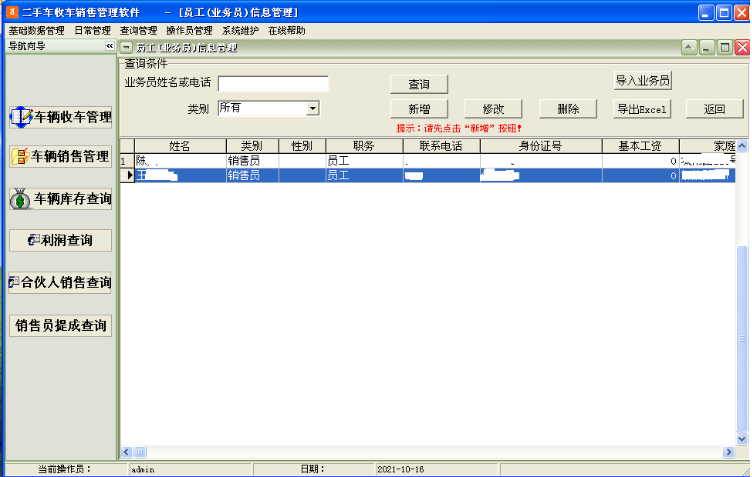Open 合伙人销售查询 in sidebar
The height and width of the screenshot is (477, 752).
coord(60,282)
